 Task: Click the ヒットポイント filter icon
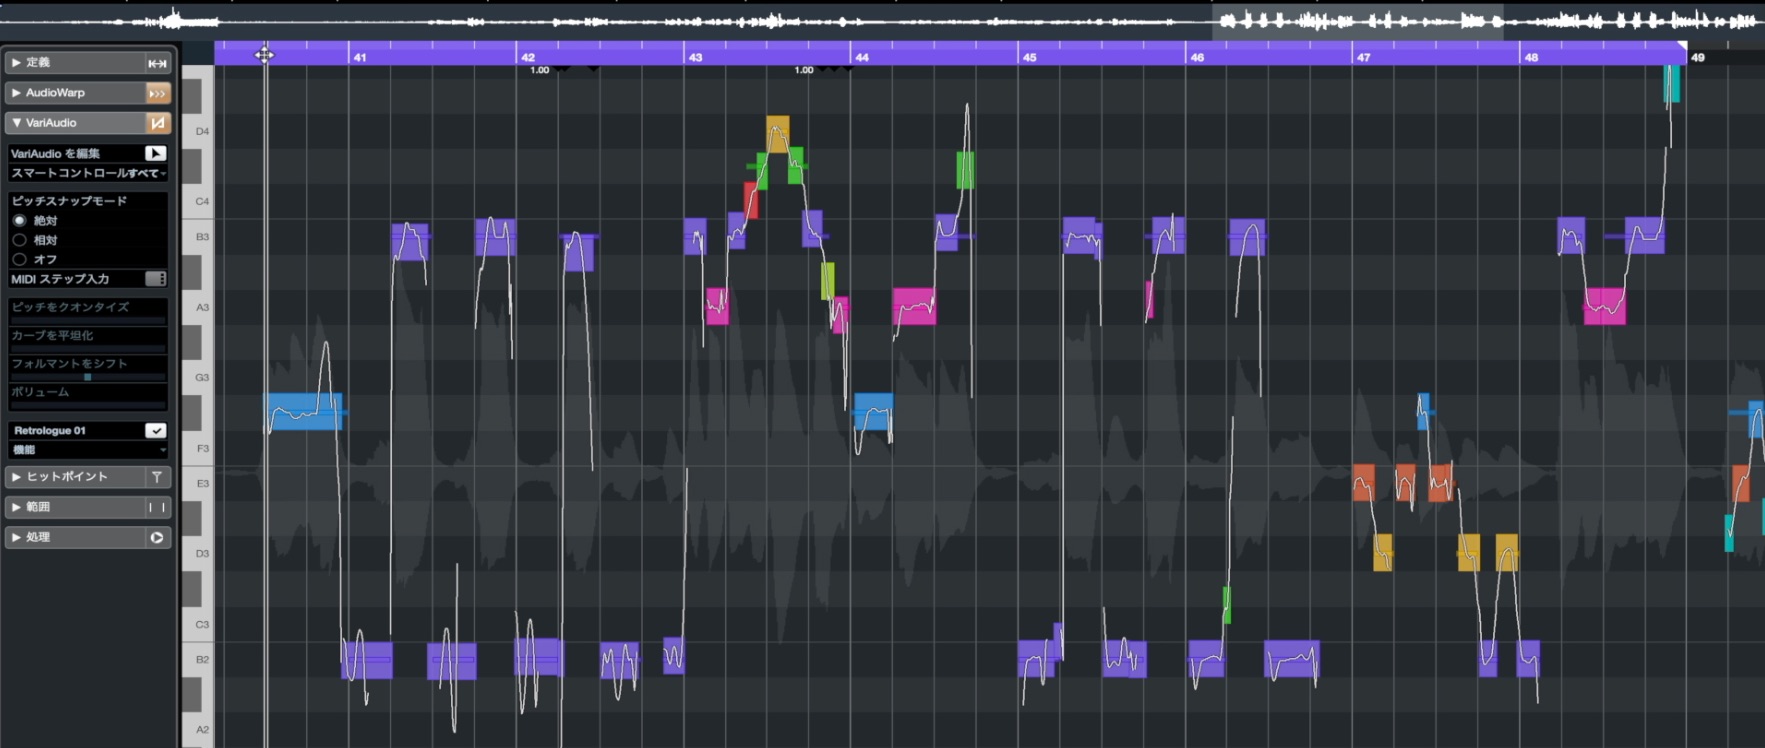click(x=157, y=477)
